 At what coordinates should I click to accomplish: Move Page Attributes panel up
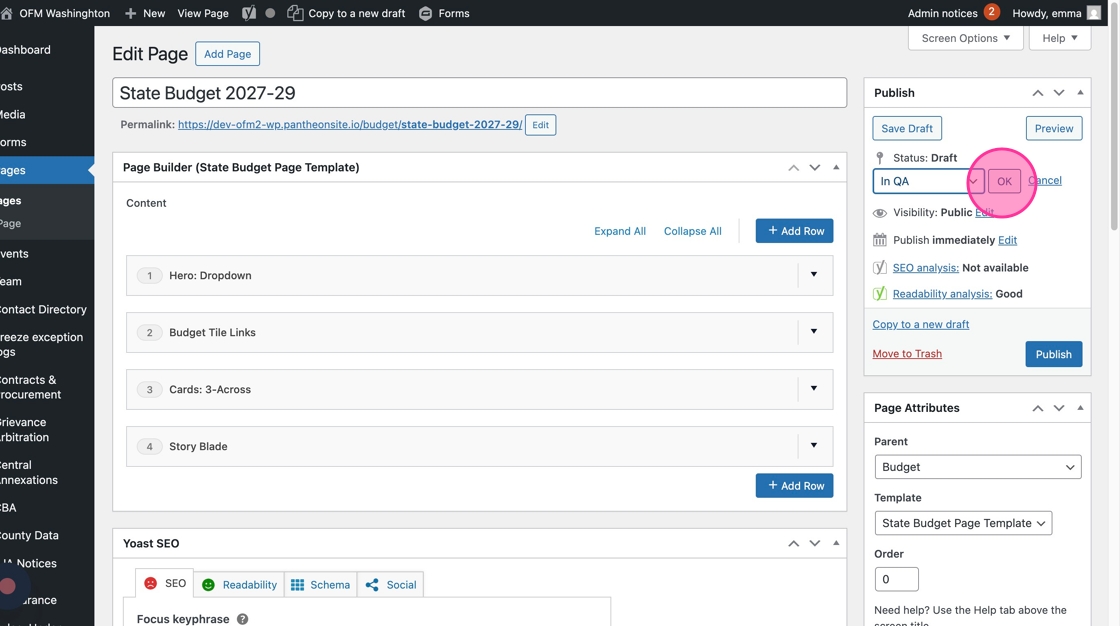pos(1038,408)
